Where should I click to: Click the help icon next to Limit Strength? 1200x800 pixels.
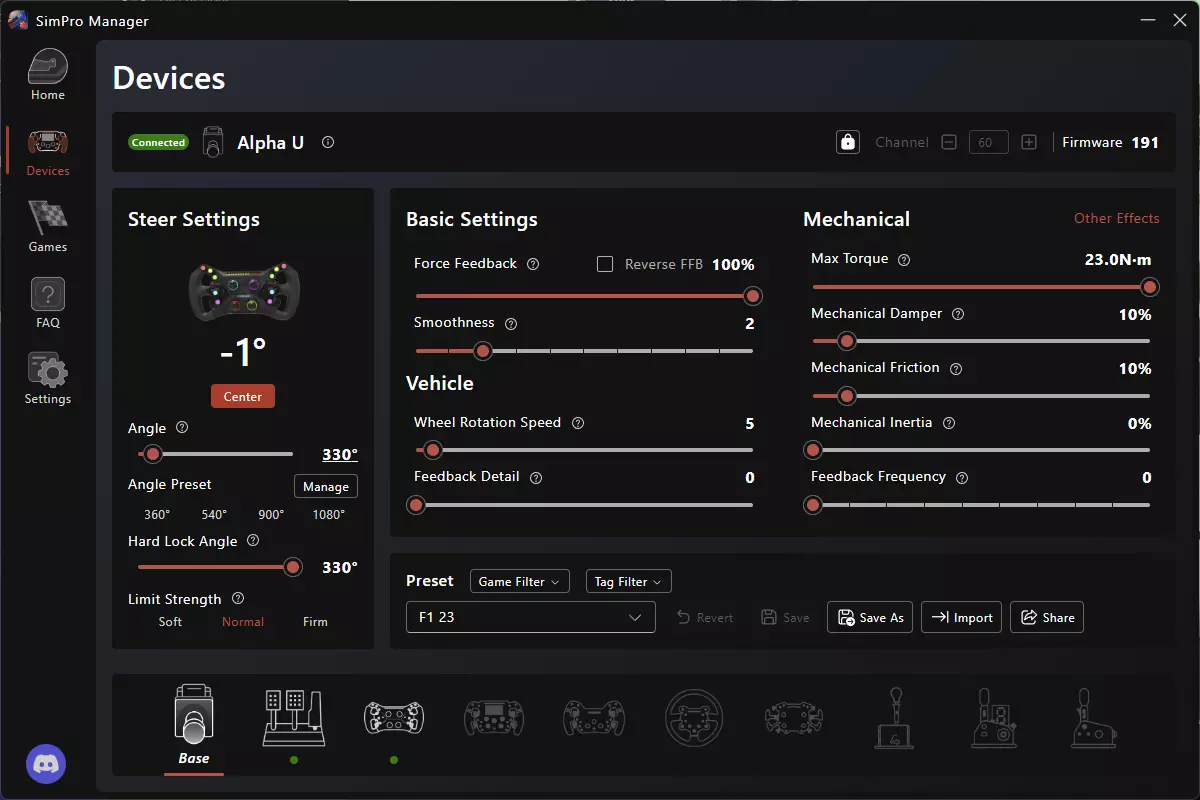[x=238, y=598]
